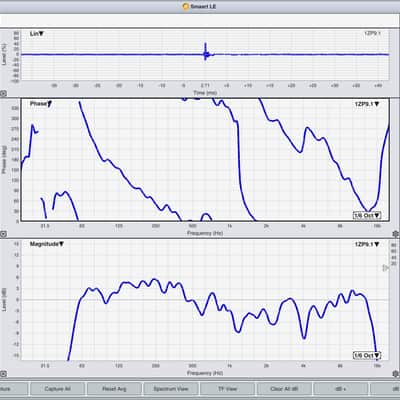Click the Clear All dB button
This screenshot has width=400, height=400.
pos(284,389)
